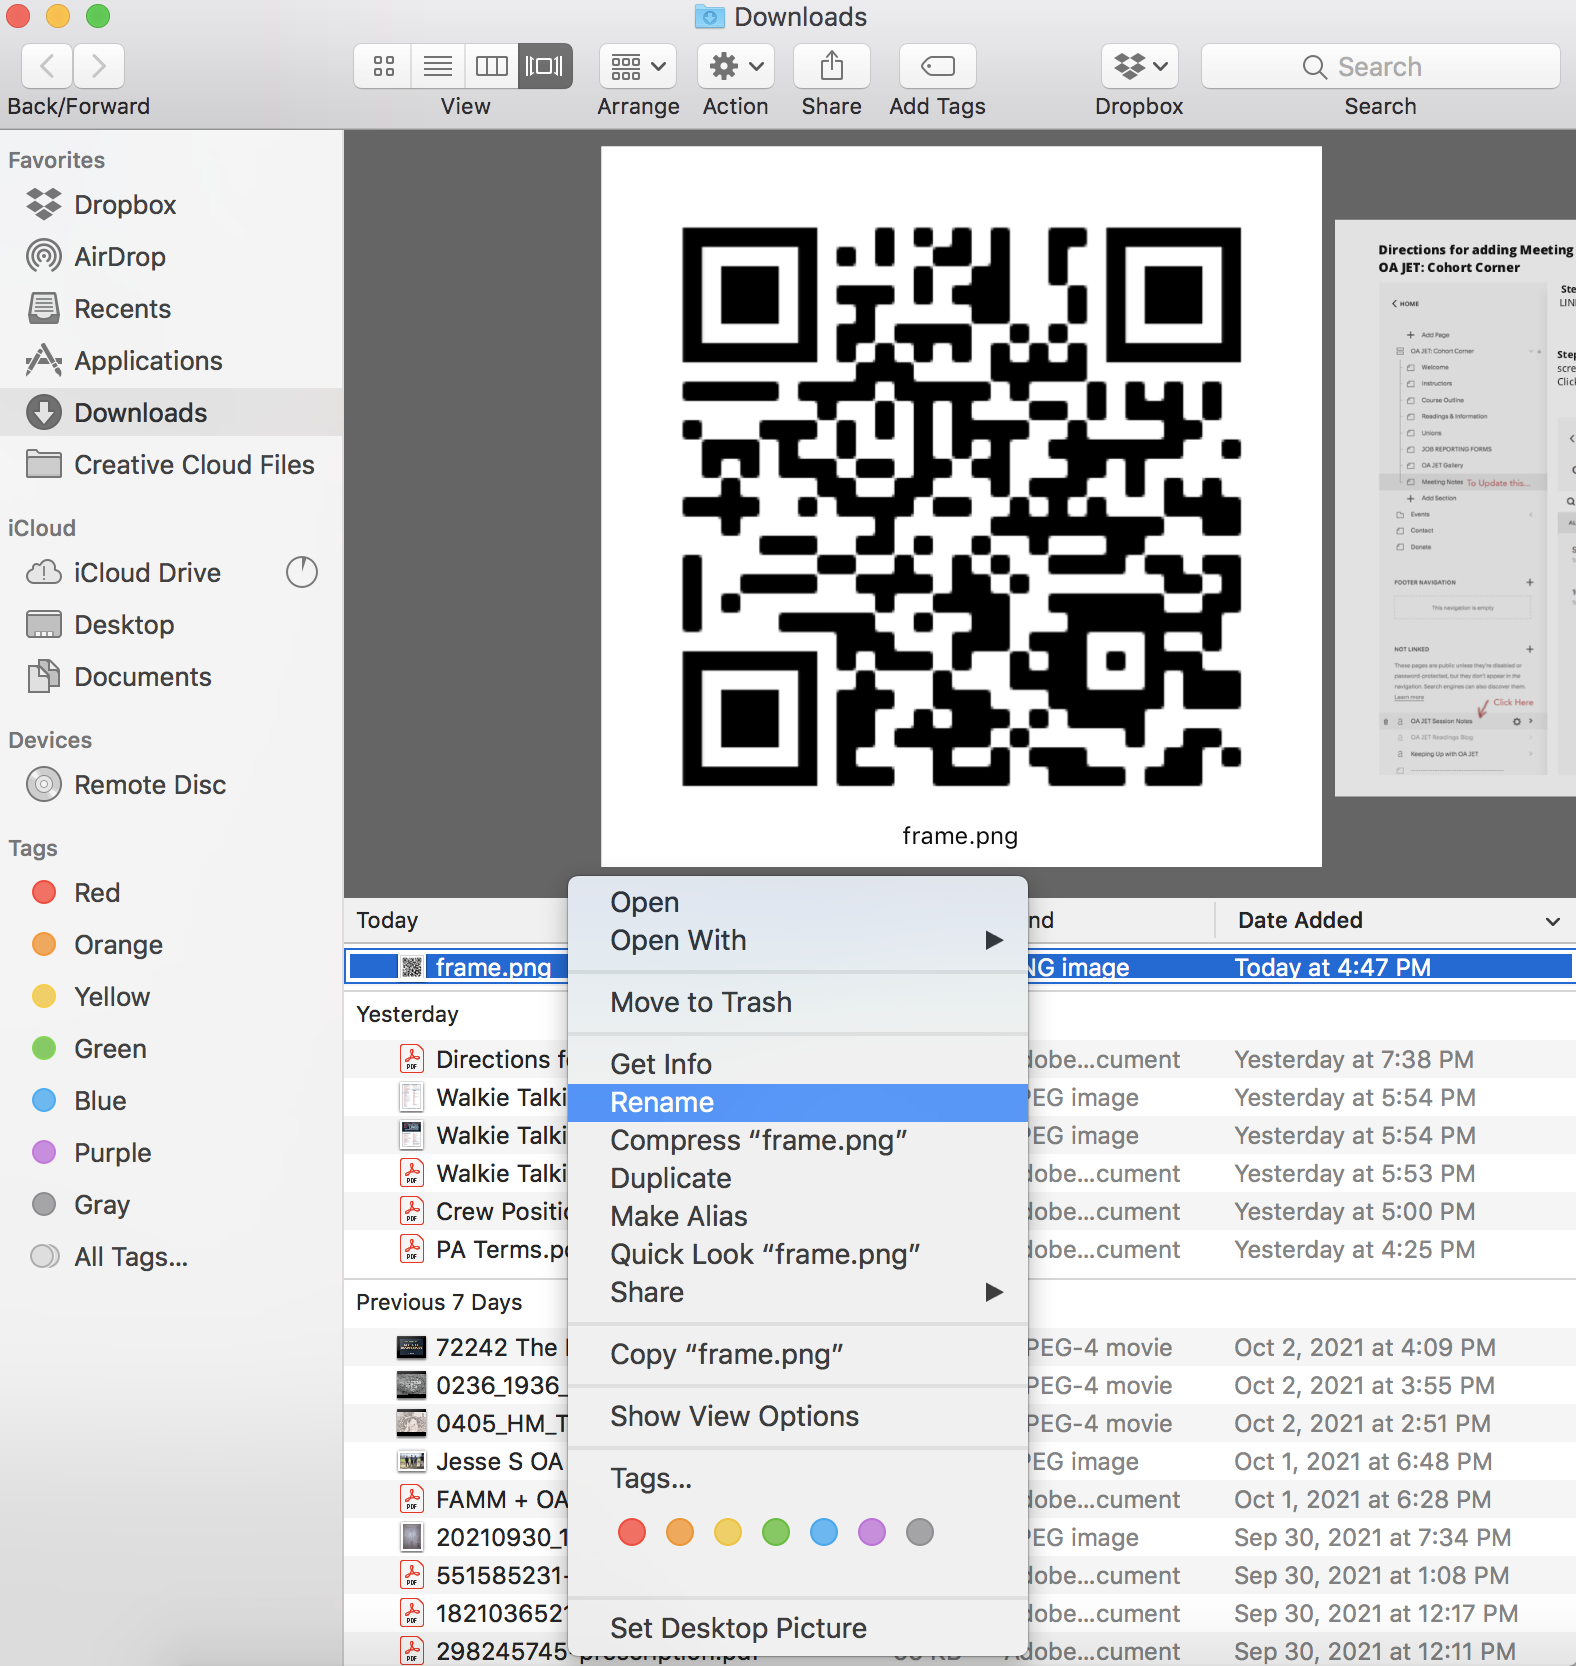The image size is (1576, 1666).
Task: Apply the yellow tag dot in context menu
Action: pyautogui.click(x=728, y=1532)
